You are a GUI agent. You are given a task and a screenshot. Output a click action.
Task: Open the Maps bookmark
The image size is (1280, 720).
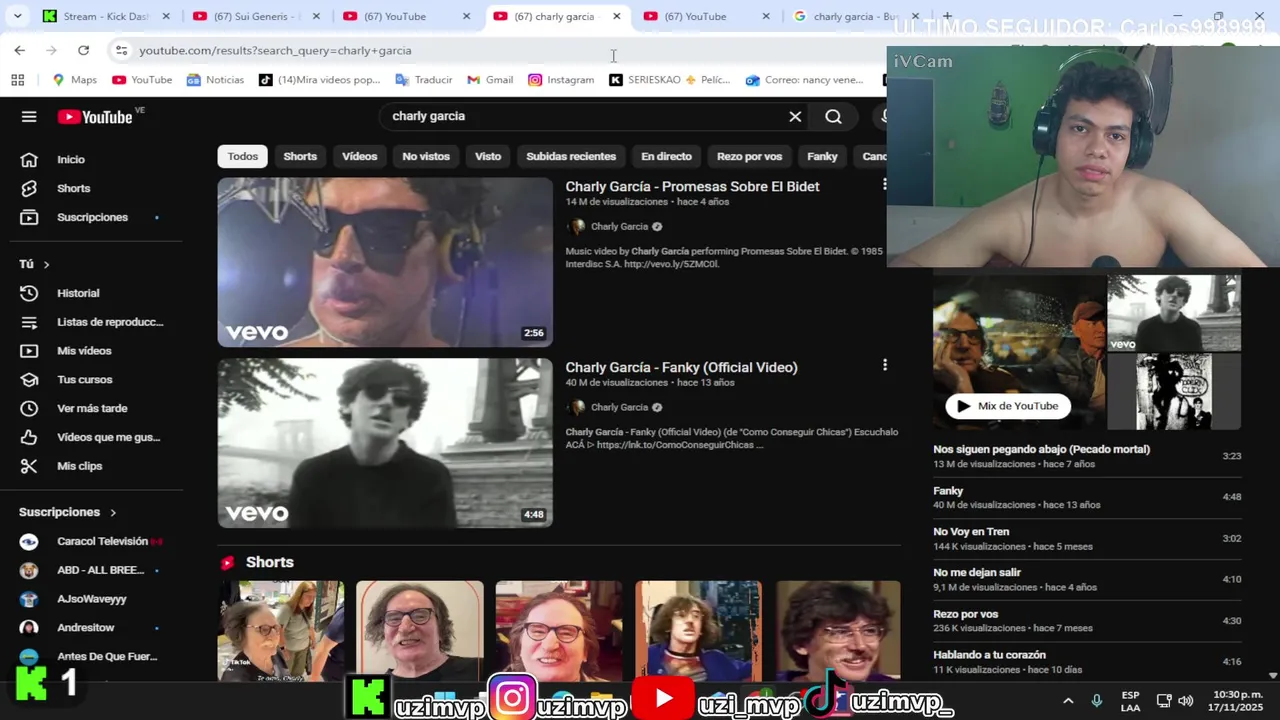(x=75, y=80)
